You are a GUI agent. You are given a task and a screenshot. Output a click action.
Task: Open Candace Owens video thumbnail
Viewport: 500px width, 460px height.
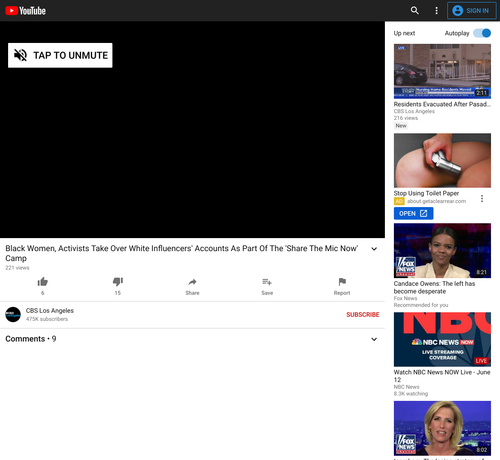(x=442, y=251)
